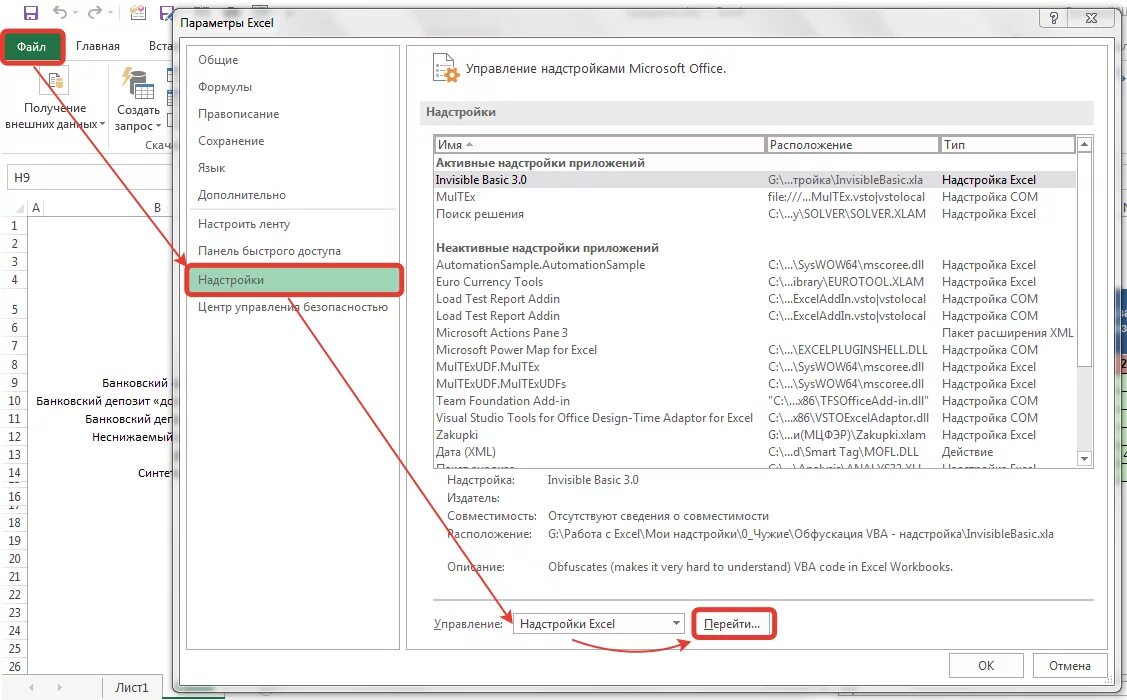Click the Банковский депозит «до cell
Image resolution: width=1127 pixels, height=700 pixels.
pyautogui.click(x=104, y=401)
